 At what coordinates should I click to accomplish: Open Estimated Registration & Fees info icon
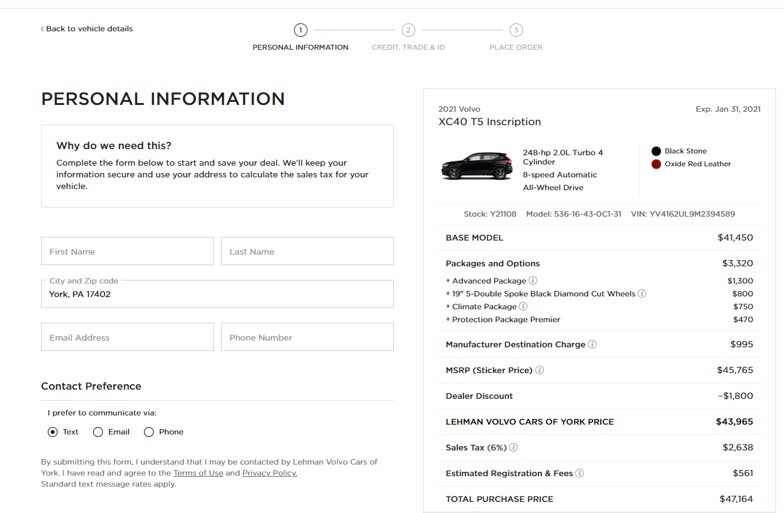tap(580, 473)
